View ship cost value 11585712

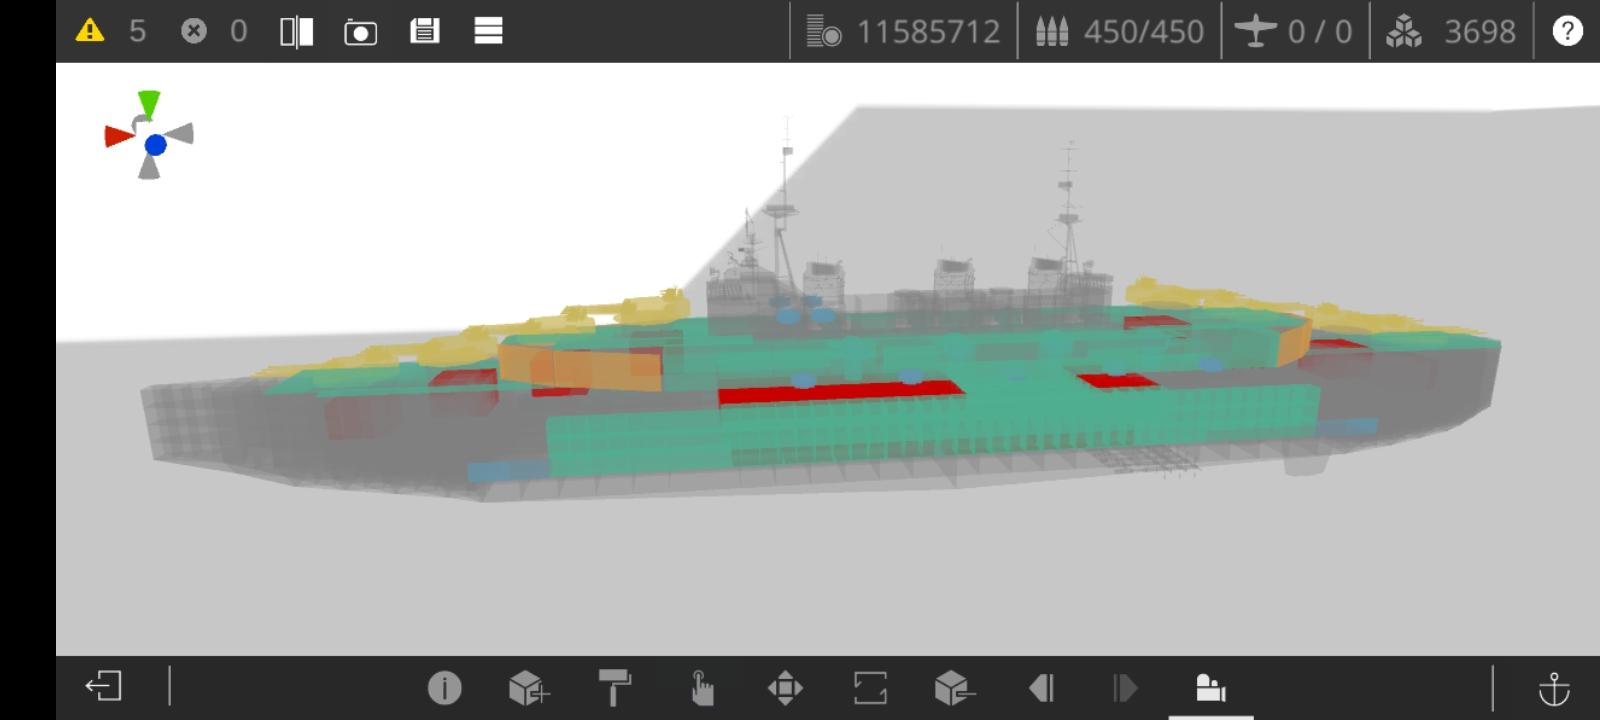pyautogui.click(x=928, y=32)
